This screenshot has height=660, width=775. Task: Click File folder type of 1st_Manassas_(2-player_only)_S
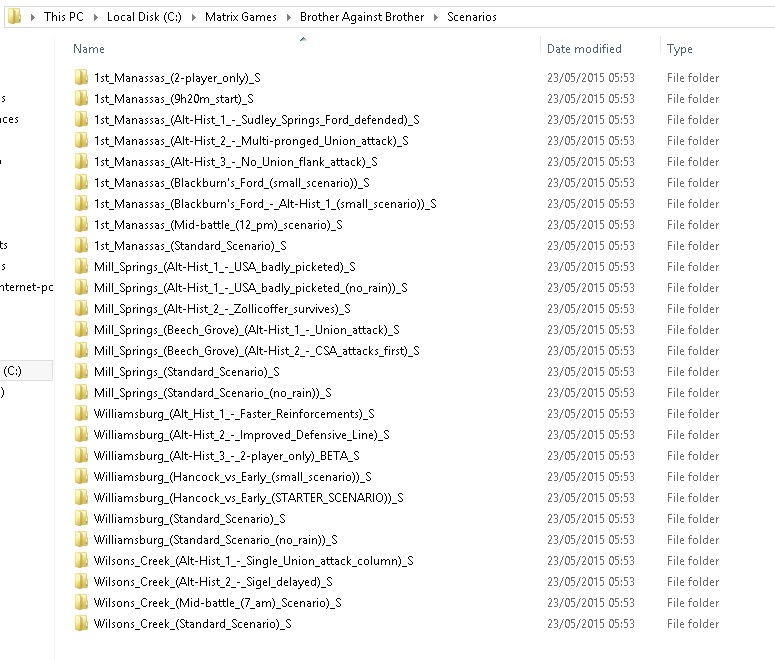pos(693,78)
